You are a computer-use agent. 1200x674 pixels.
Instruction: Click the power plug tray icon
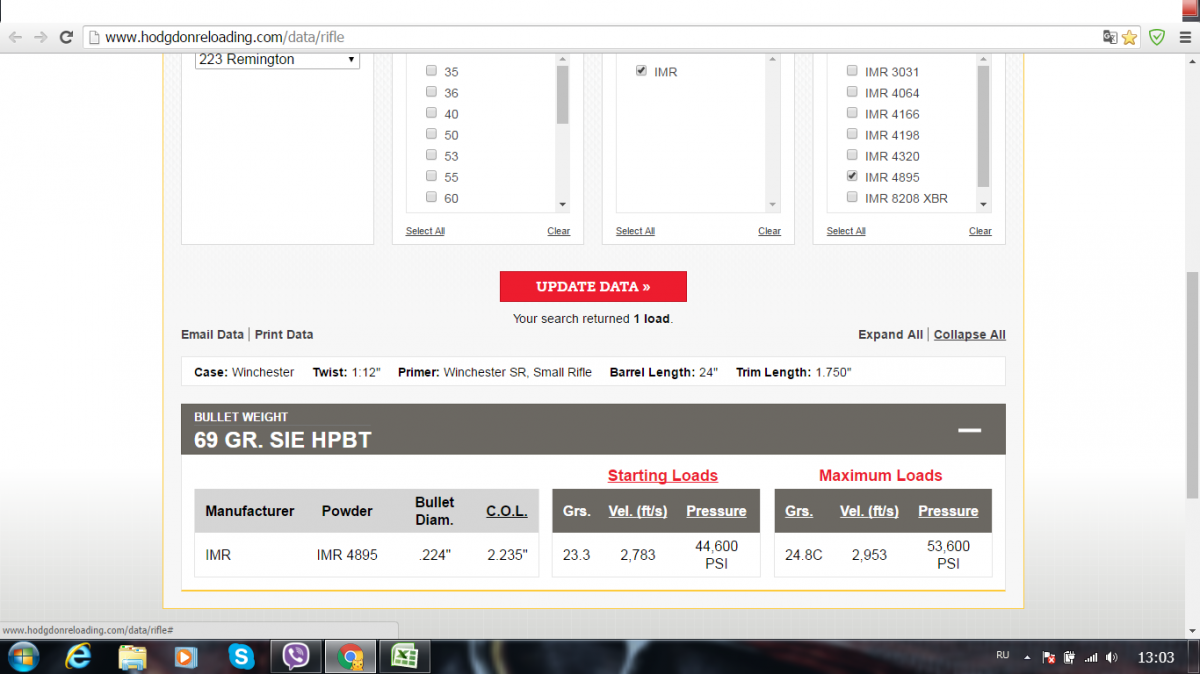click(1070, 657)
